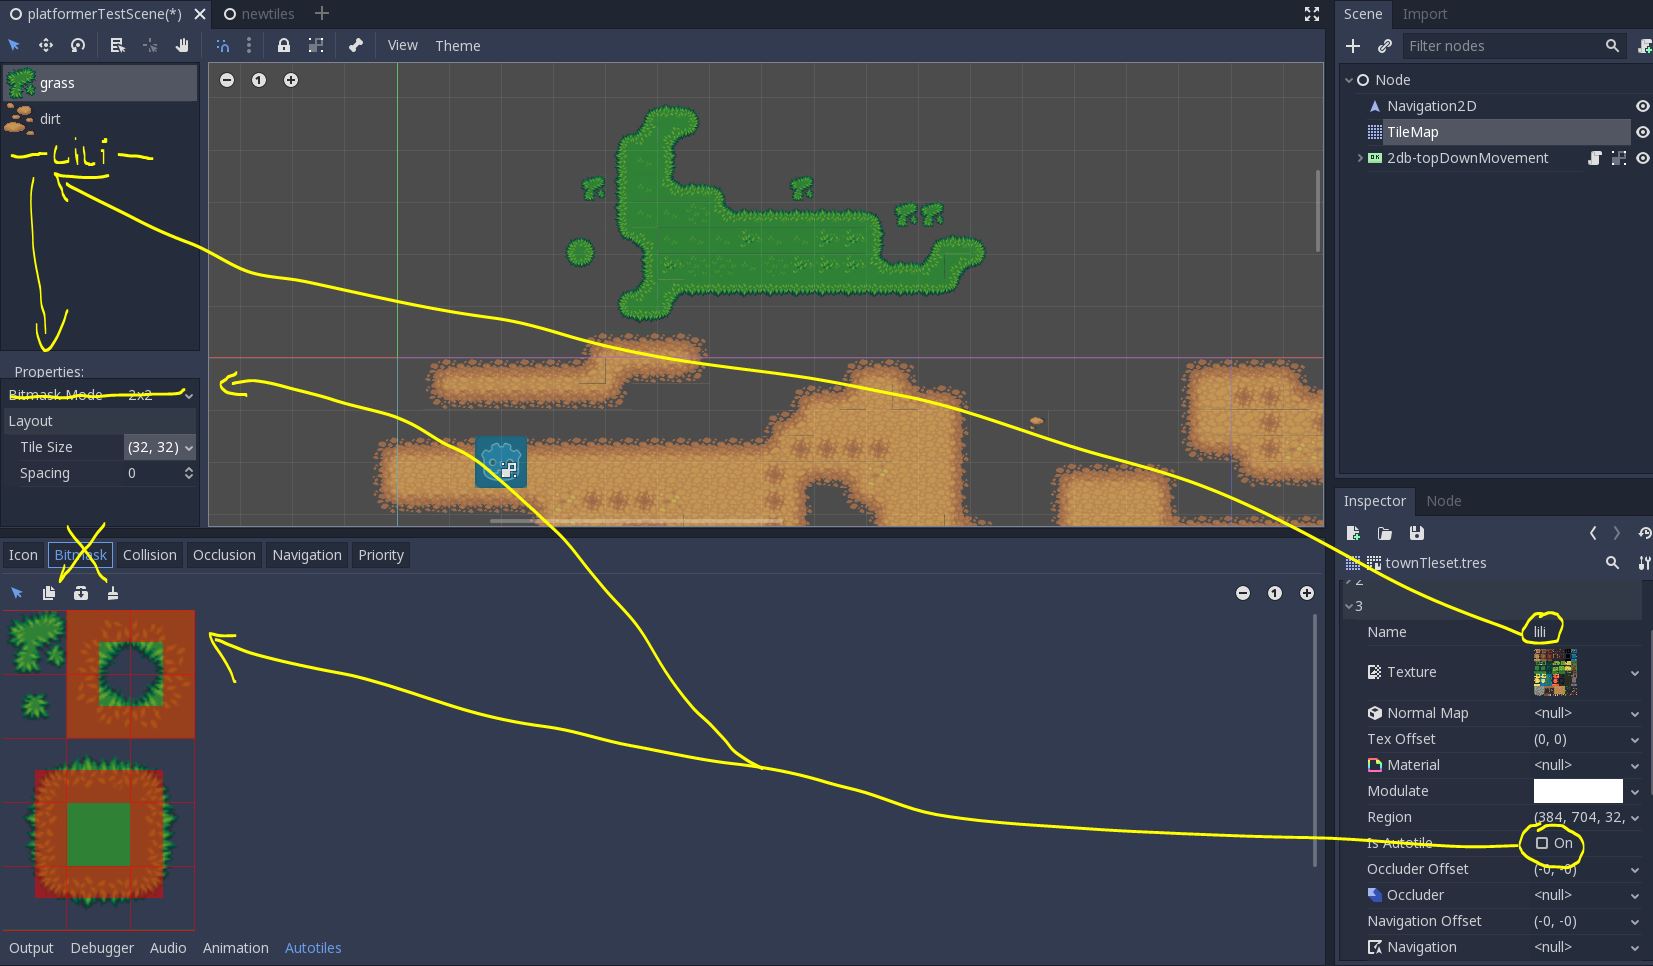Turn off the Is Autotile checkbox
1653x966 pixels.
pyautogui.click(x=1544, y=843)
